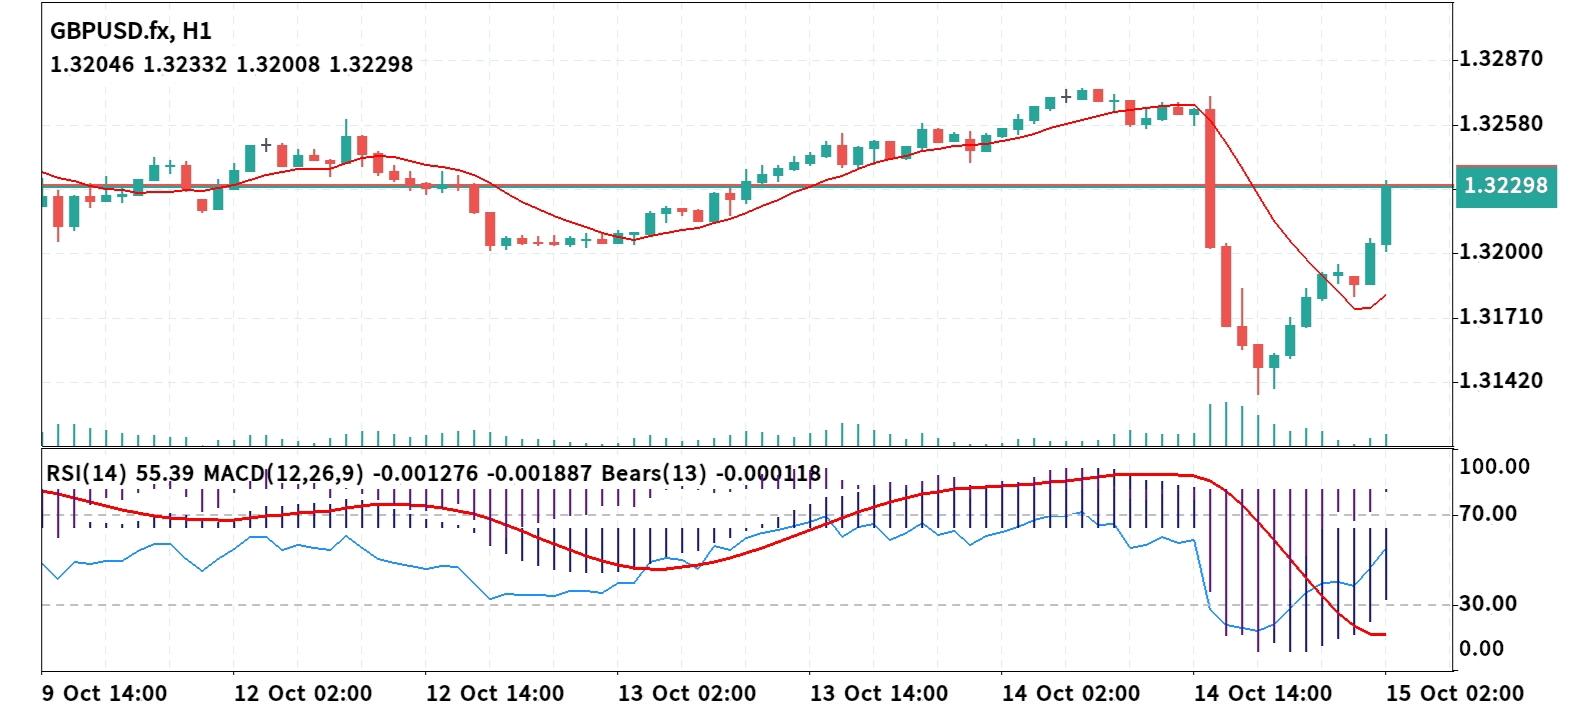Click the large red candle at 14 Oct 14:00
1572x720 pixels.
click(1210, 177)
